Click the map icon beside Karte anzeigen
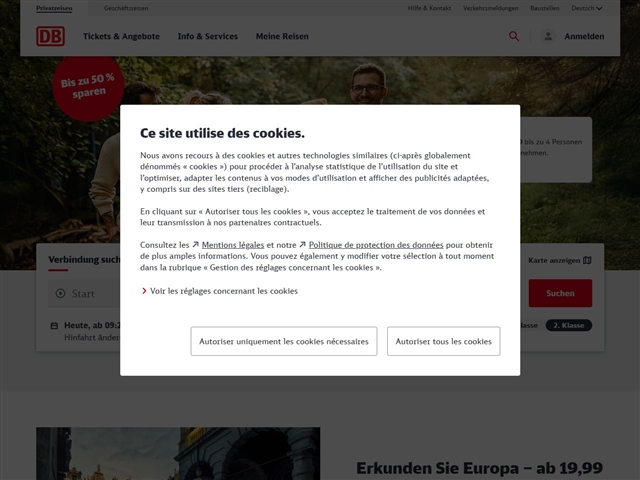640x480 pixels. 587,260
